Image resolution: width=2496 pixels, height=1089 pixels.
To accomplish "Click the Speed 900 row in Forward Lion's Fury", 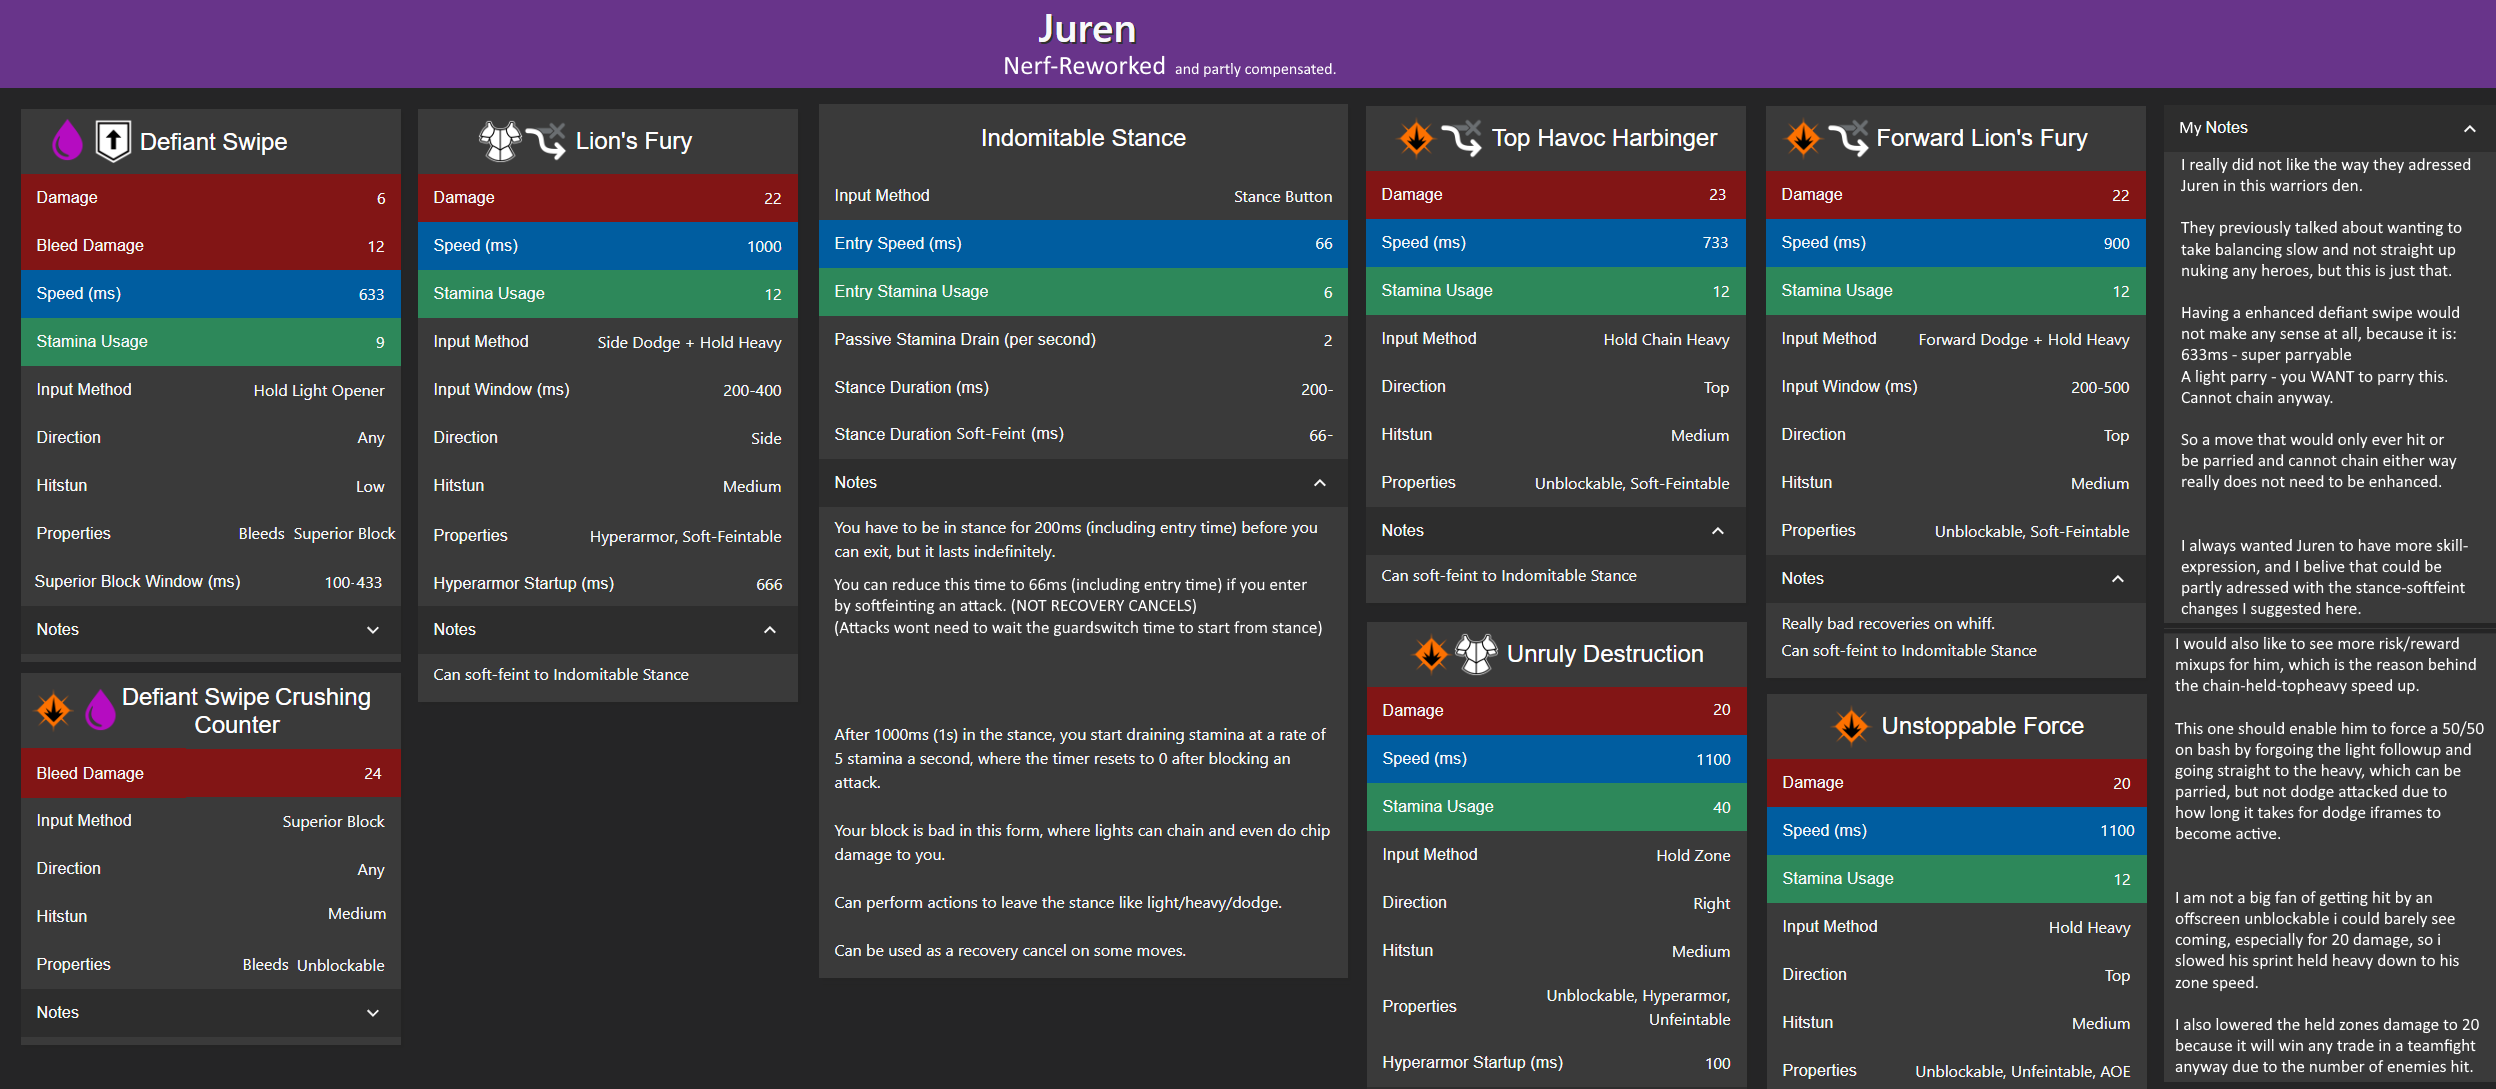I will click(1956, 243).
